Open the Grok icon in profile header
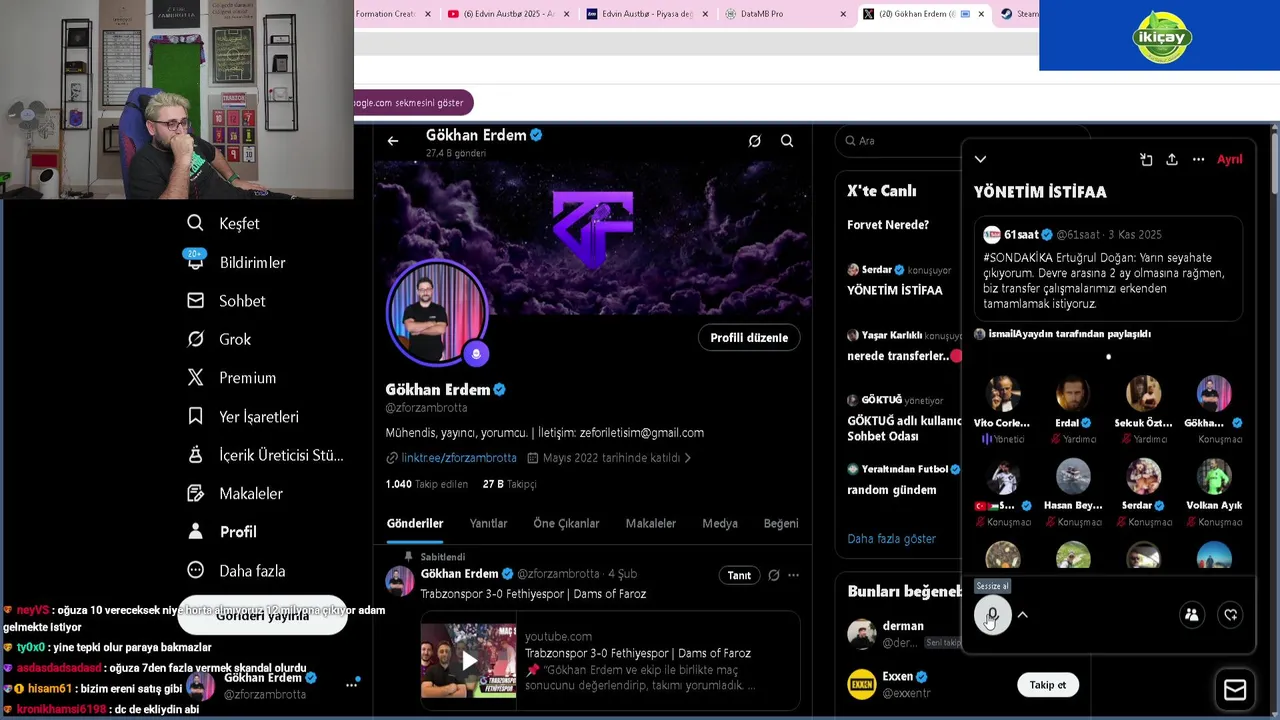 (755, 141)
